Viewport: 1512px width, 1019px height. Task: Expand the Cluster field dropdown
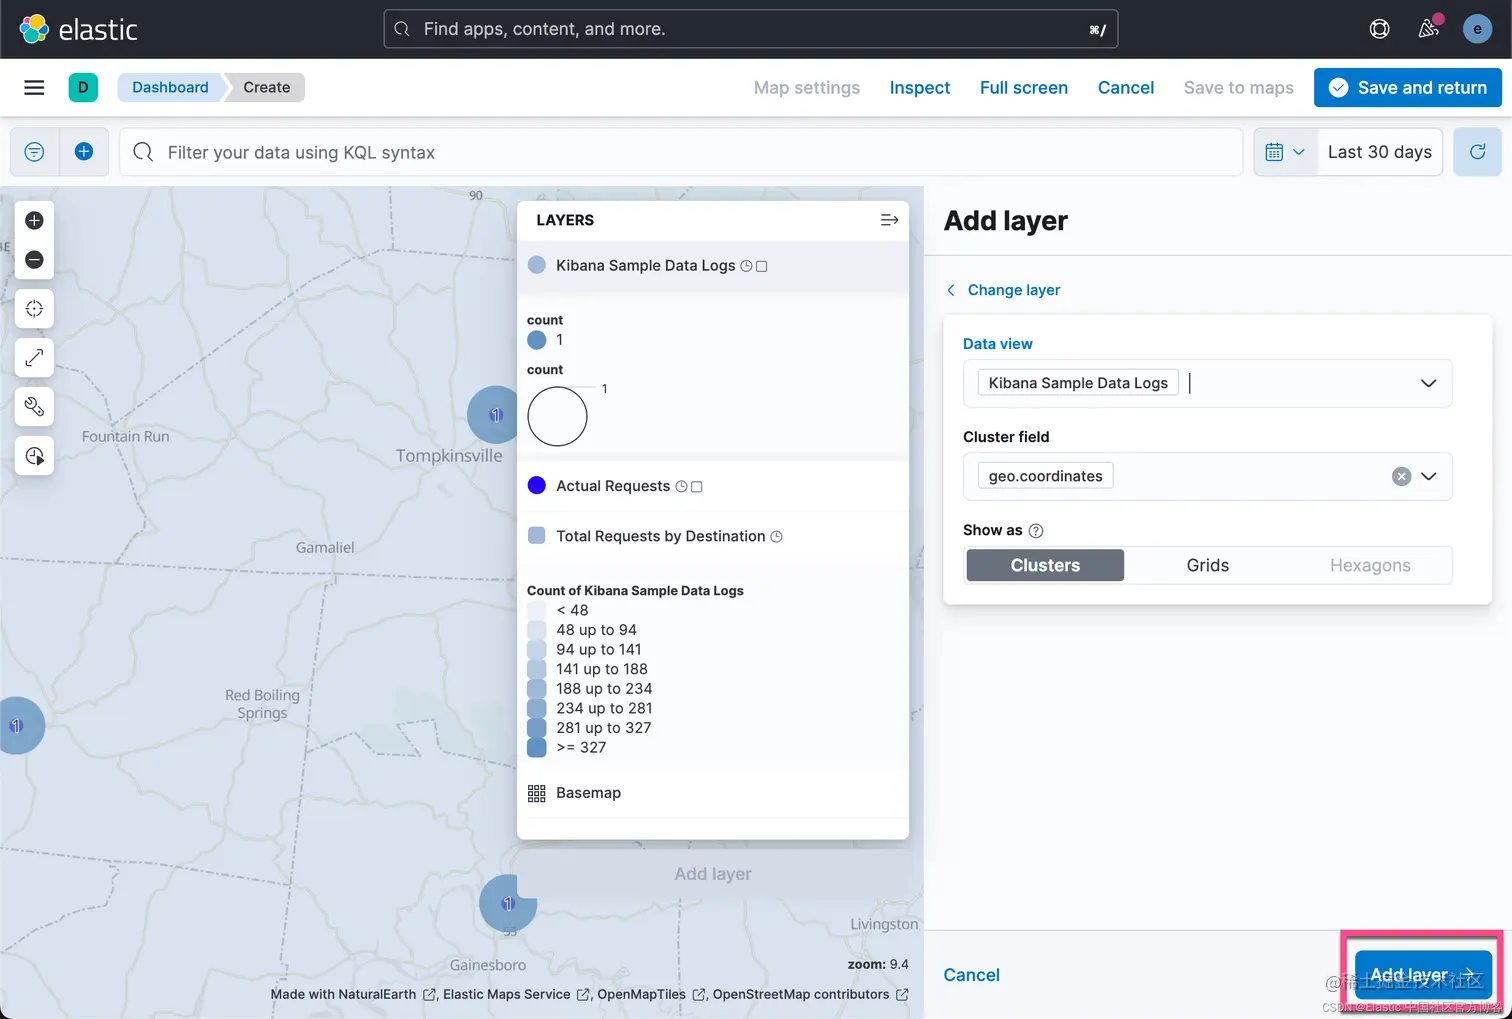coord(1429,476)
